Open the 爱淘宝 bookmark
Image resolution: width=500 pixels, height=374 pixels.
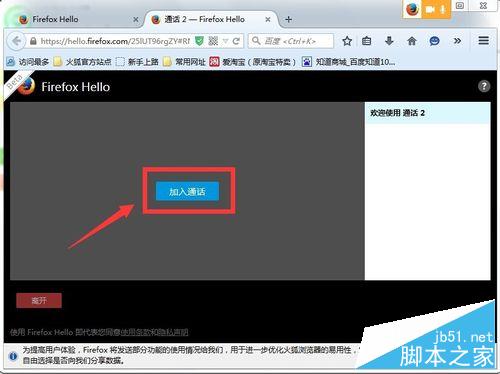(x=253, y=62)
